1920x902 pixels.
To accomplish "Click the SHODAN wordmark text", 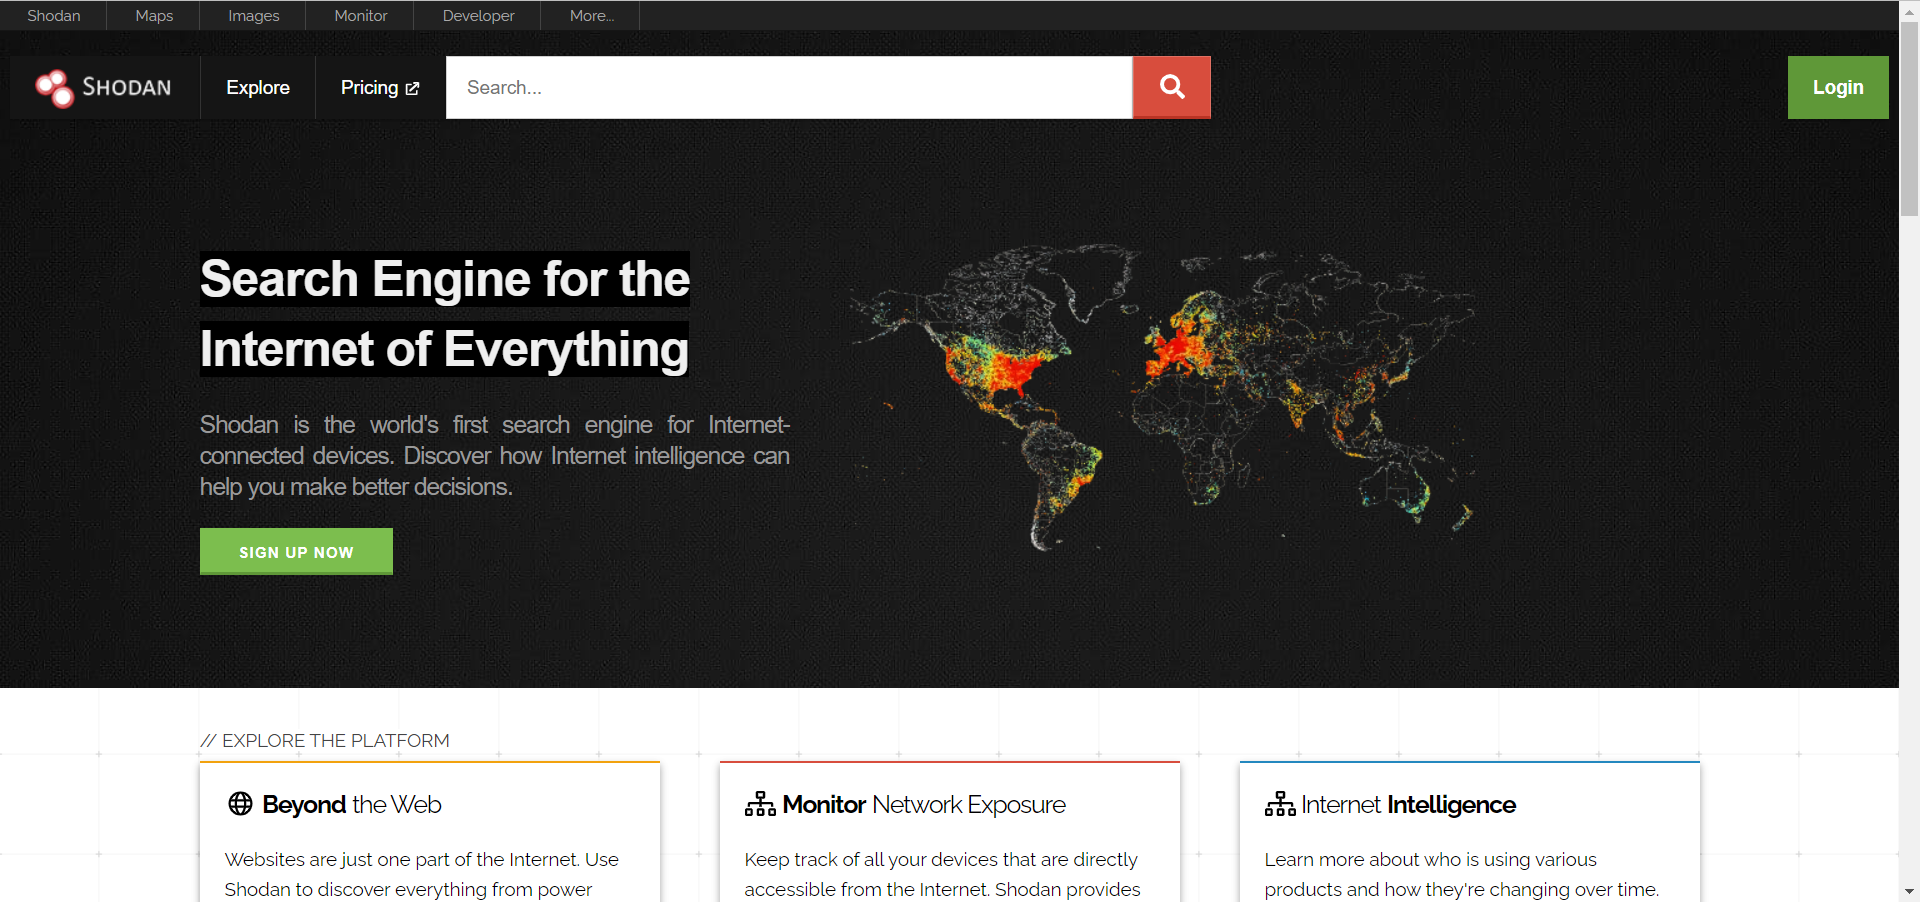I will tap(127, 88).
